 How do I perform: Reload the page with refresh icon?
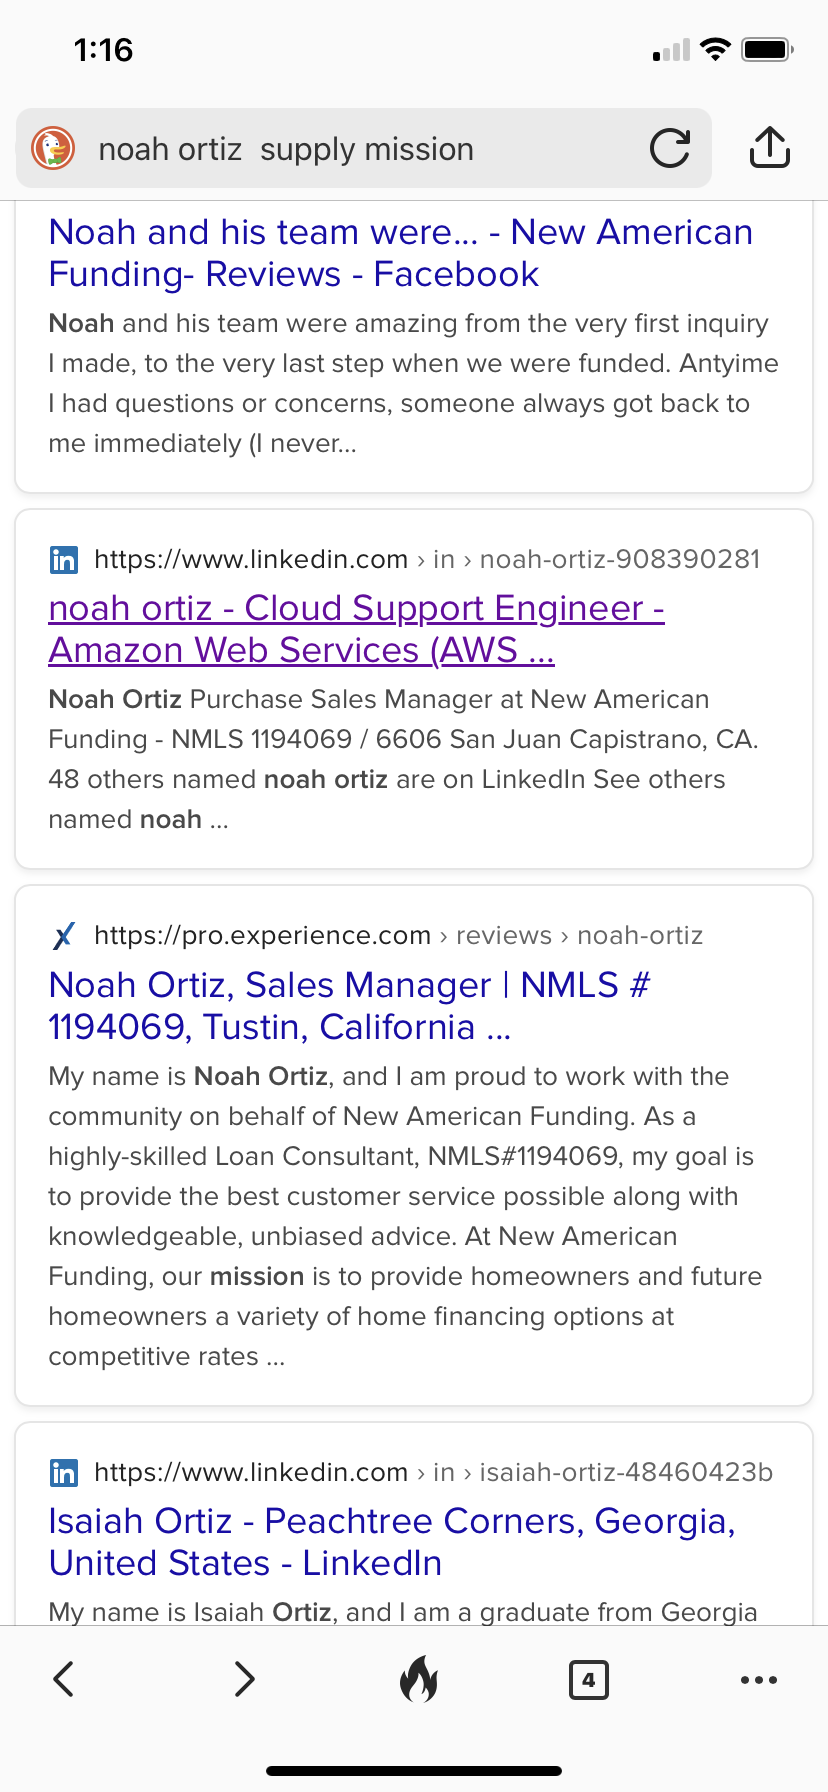670,149
